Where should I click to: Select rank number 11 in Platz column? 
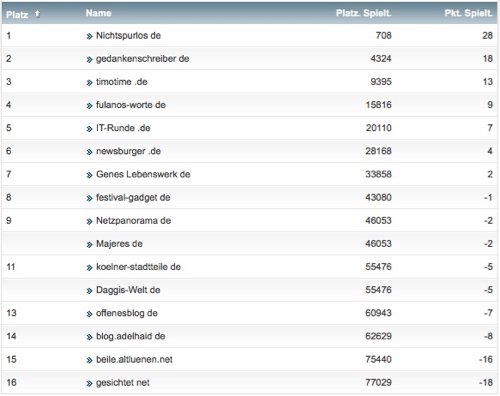pos(11,267)
